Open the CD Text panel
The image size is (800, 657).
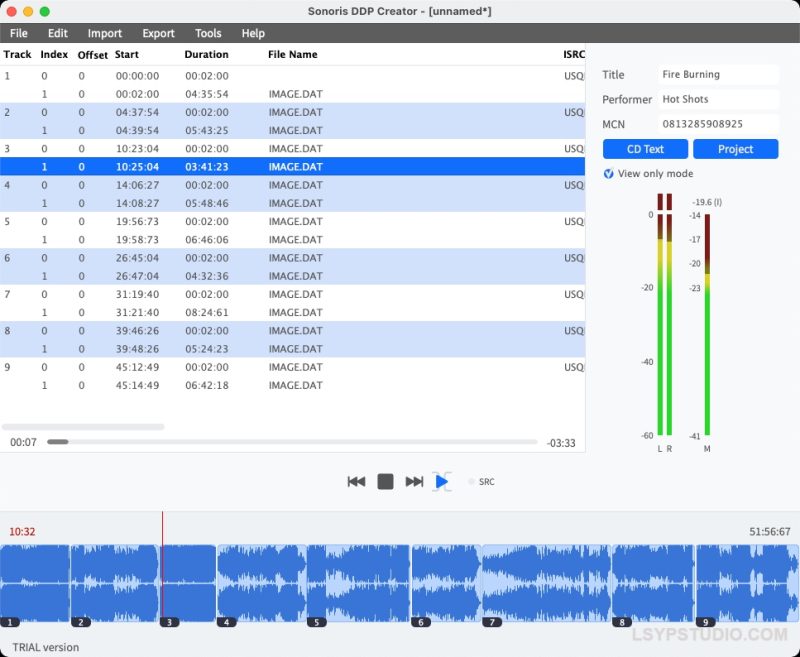[645, 148]
